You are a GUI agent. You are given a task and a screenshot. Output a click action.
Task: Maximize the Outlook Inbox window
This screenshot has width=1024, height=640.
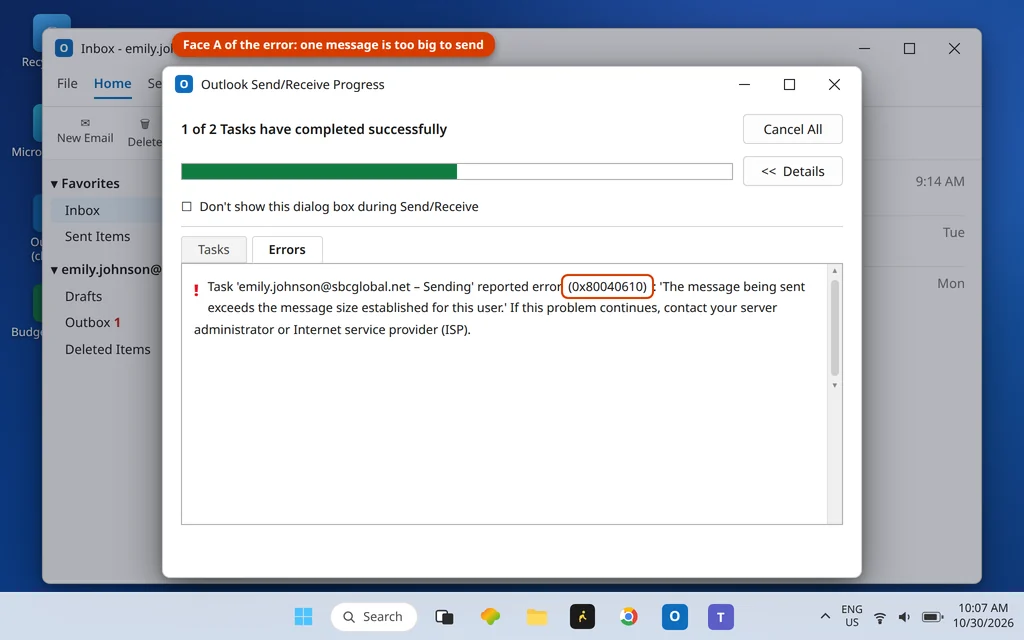(909, 48)
